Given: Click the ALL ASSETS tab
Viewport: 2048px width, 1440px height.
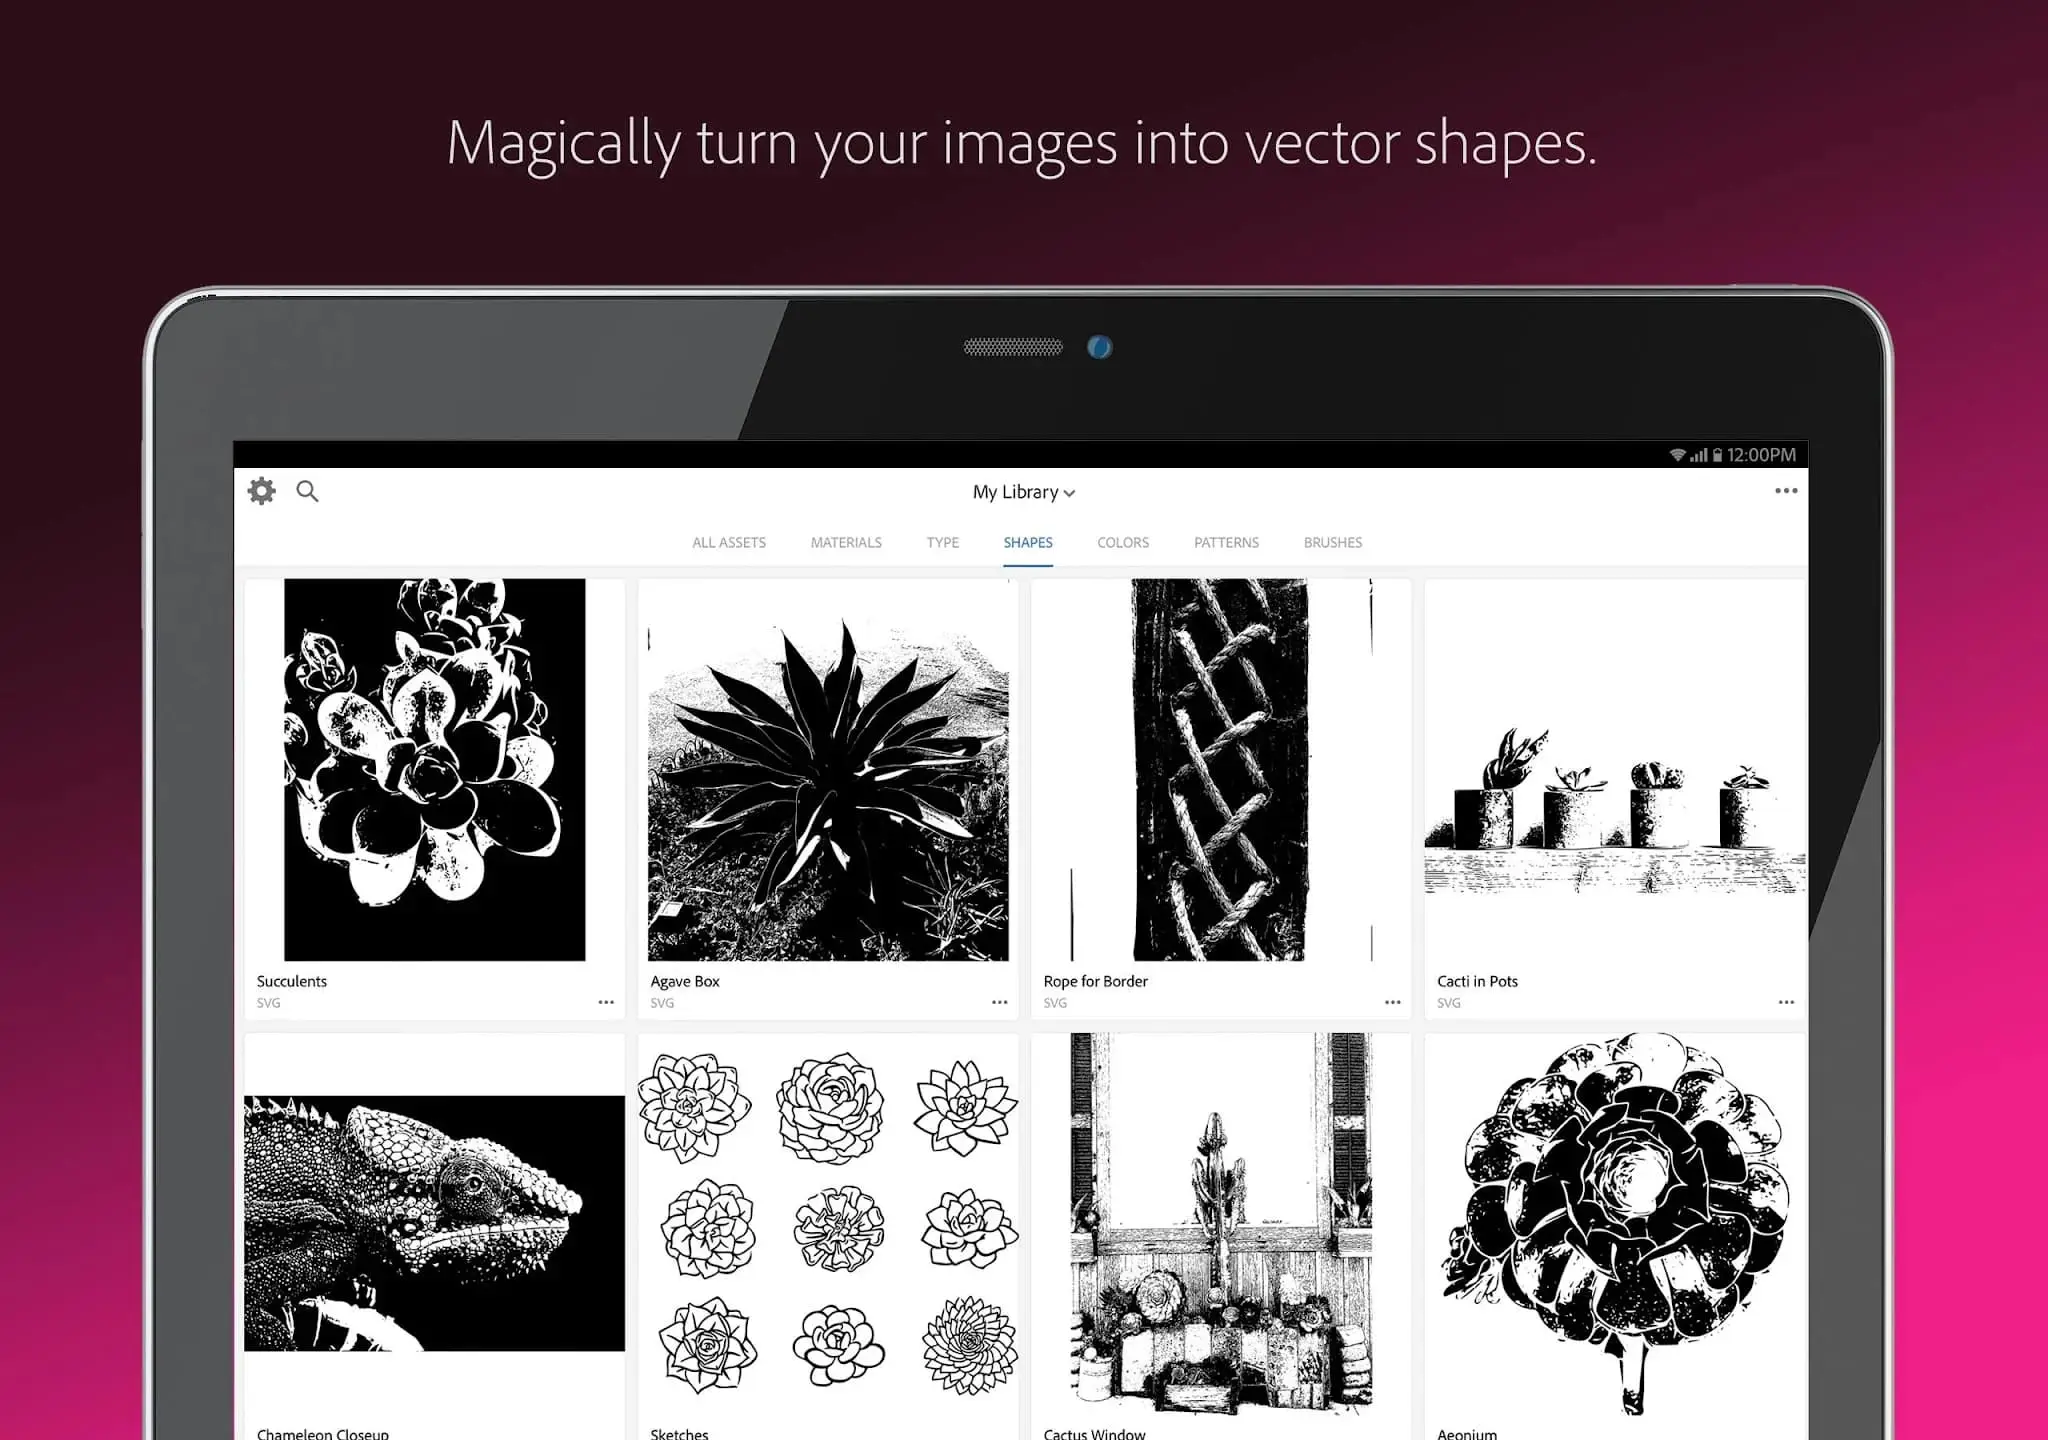Looking at the screenshot, I should [x=728, y=542].
